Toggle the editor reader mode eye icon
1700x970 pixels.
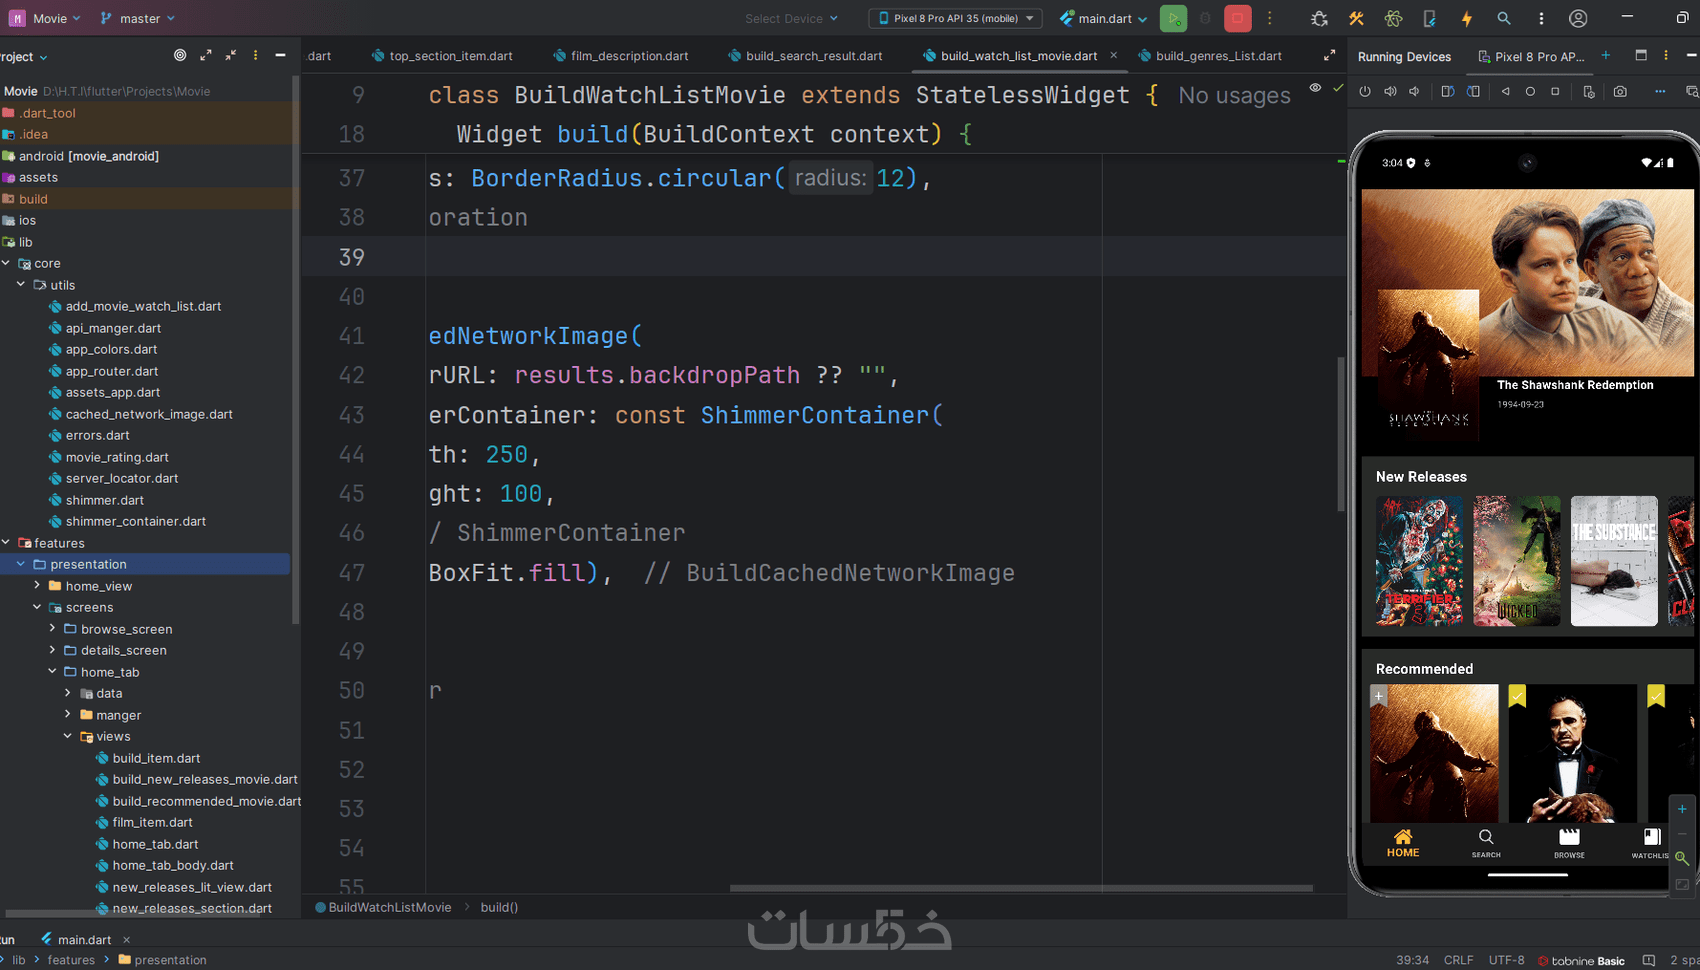(1315, 88)
